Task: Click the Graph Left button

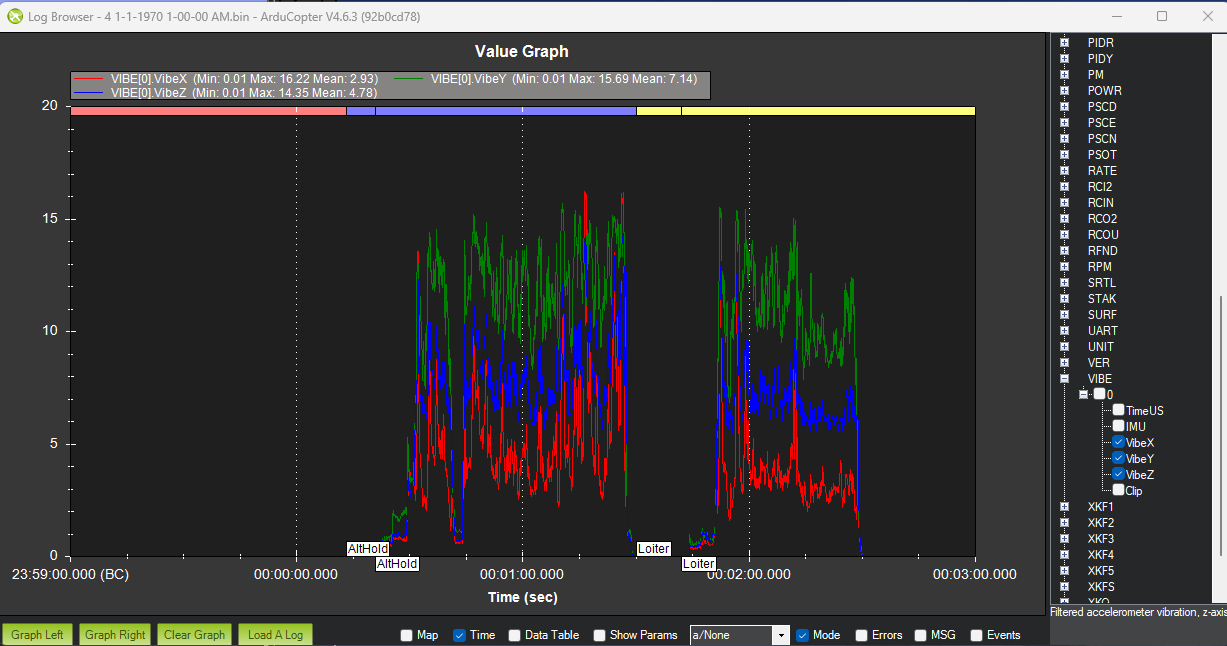Action: click(x=38, y=635)
